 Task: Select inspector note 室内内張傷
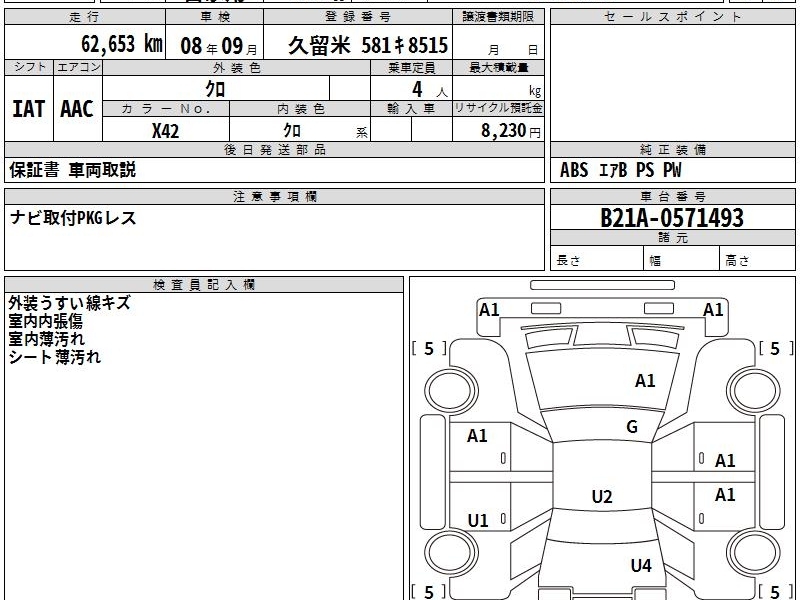click(45, 321)
